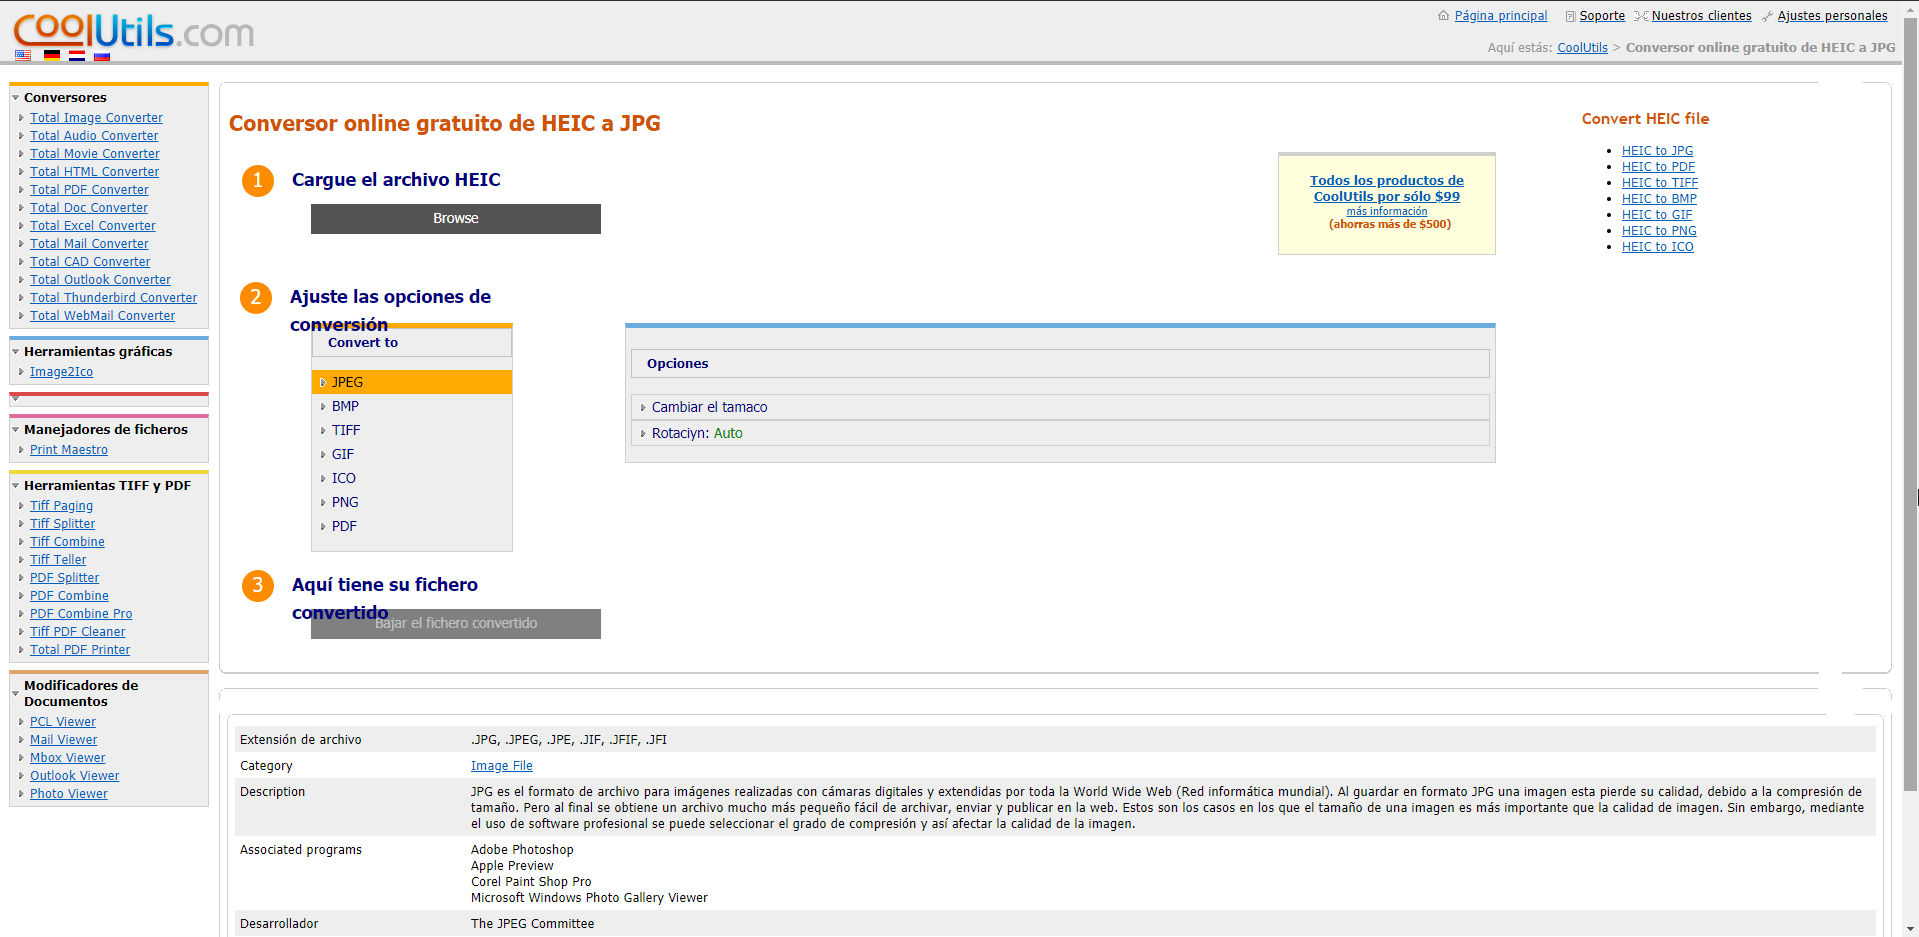Image resolution: width=1919 pixels, height=937 pixels.
Task: Click Browse to upload a HEIC file
Action: 456,219
